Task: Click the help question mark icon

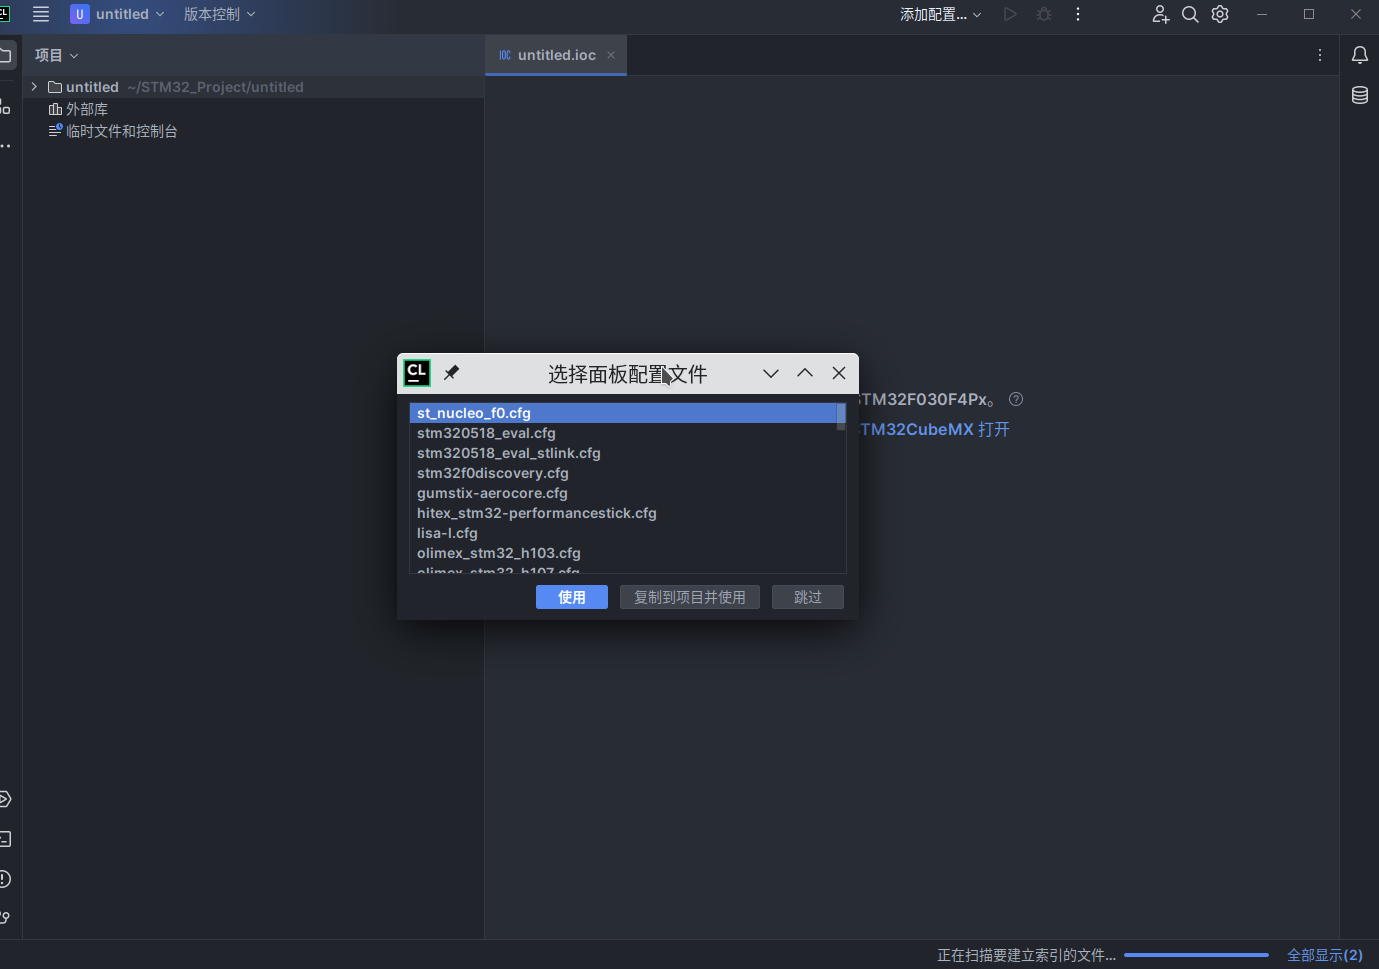Action: point(1016,399)
